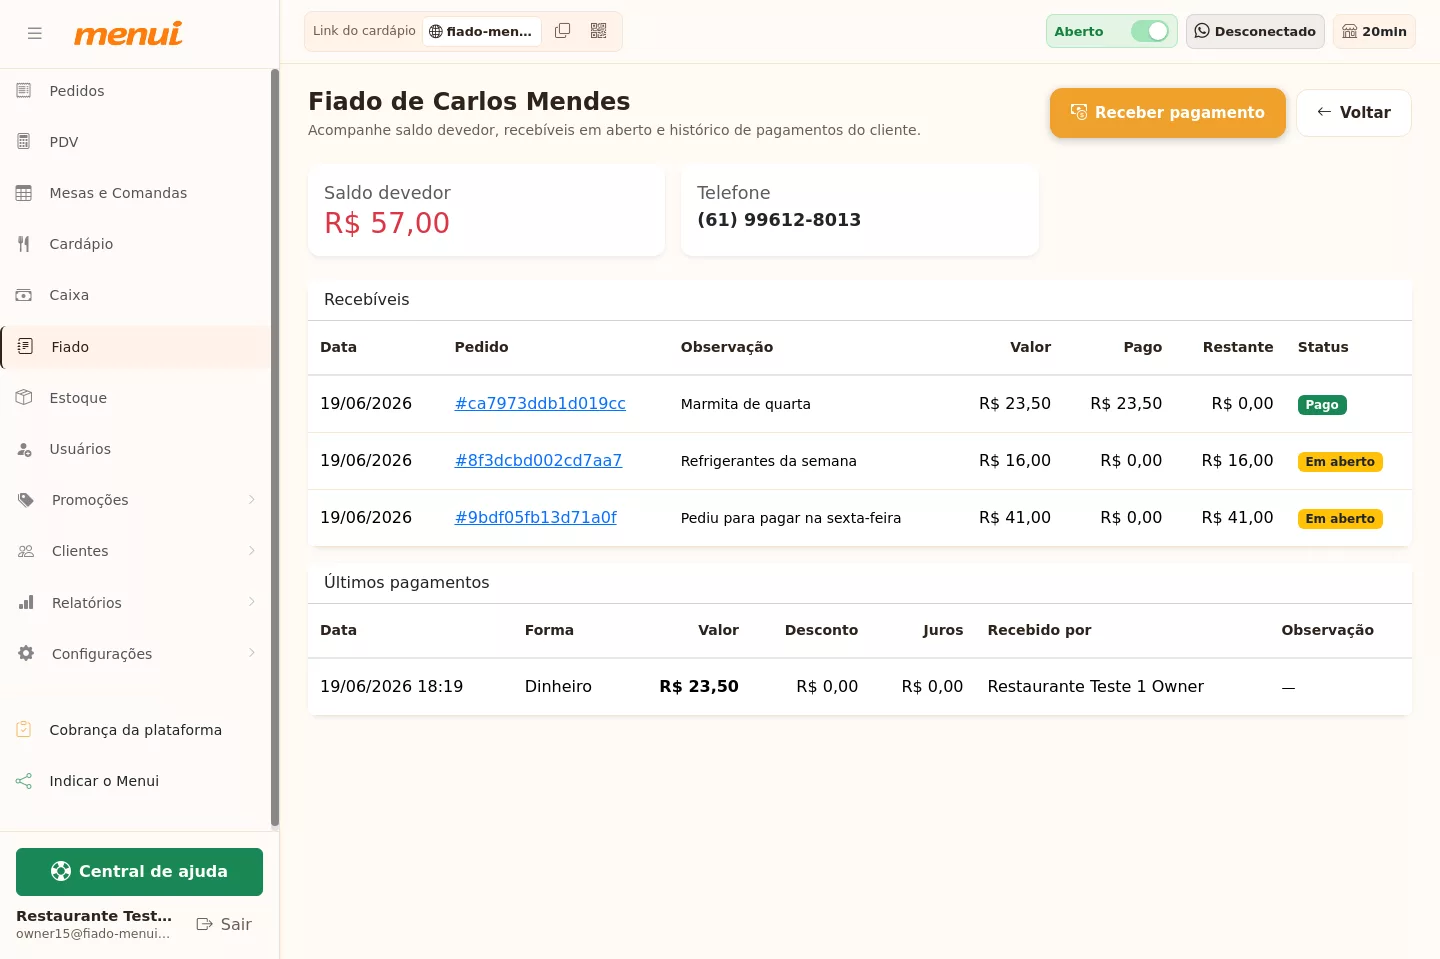
Task: Click the Pedidos sidebar icon
Action: (24, 91)
